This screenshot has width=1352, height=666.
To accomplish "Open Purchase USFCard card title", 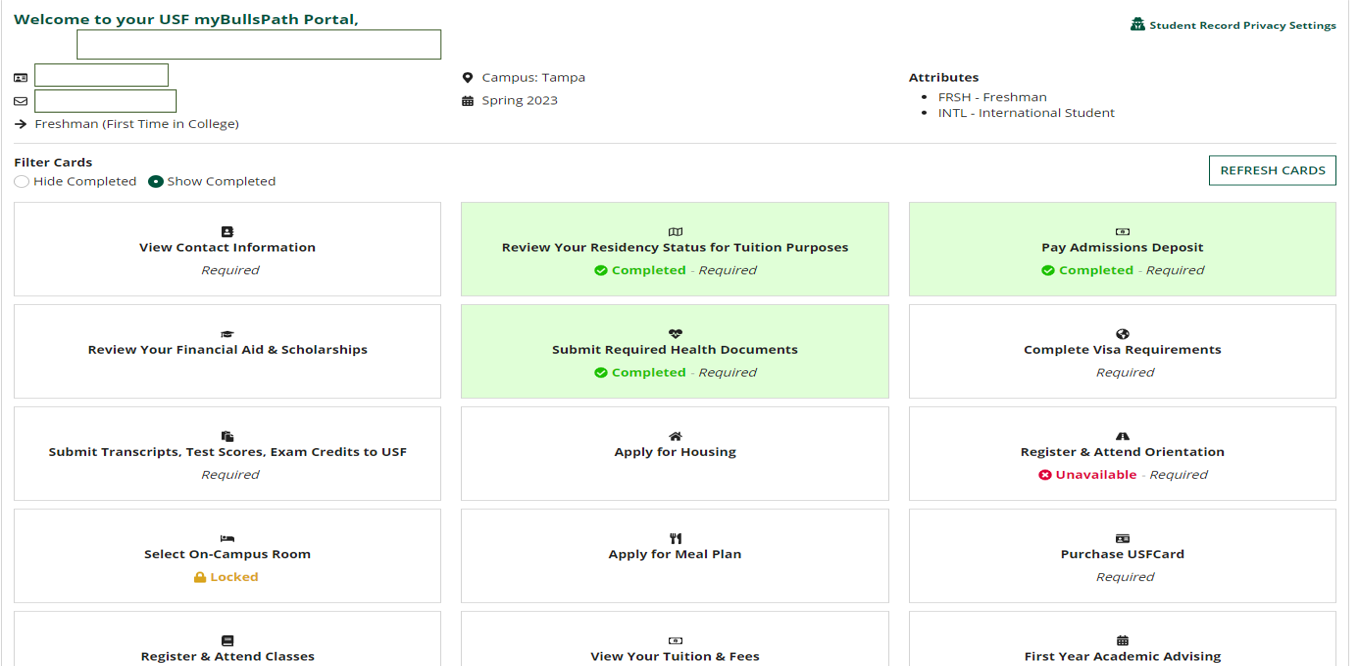I will (1122, 554).
